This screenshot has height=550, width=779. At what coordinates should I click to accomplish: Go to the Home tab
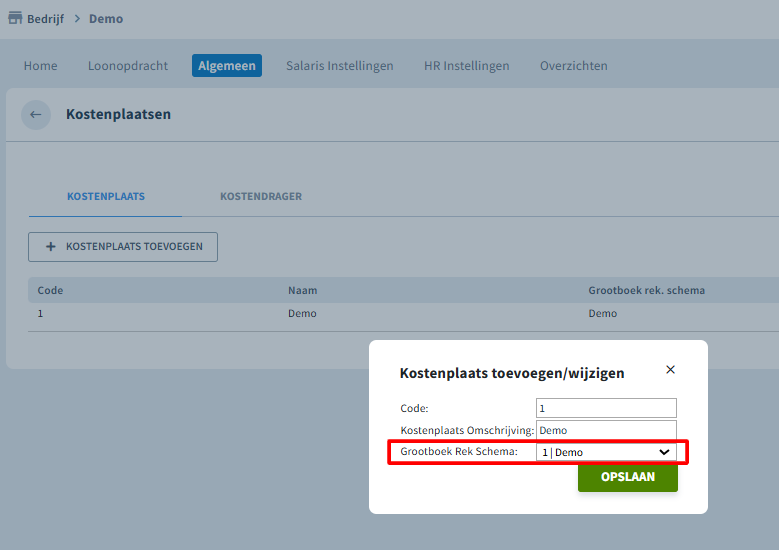[x=41, y=66]
